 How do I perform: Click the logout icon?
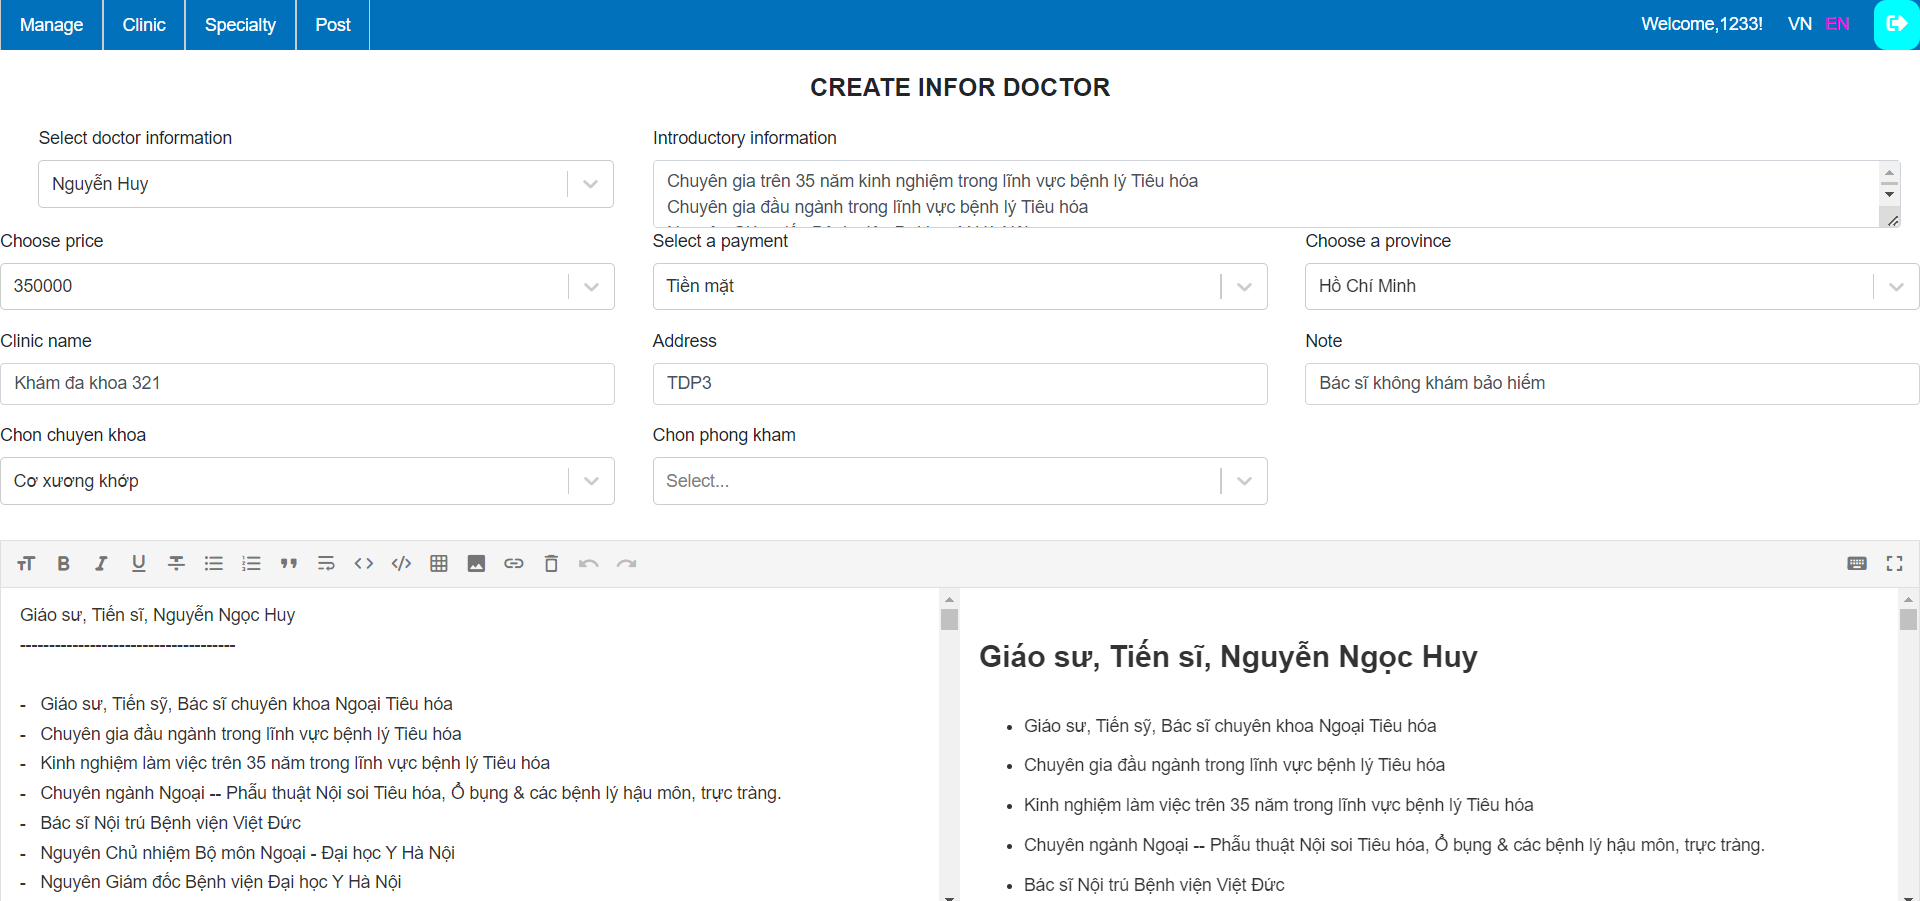click(1897, 23)
